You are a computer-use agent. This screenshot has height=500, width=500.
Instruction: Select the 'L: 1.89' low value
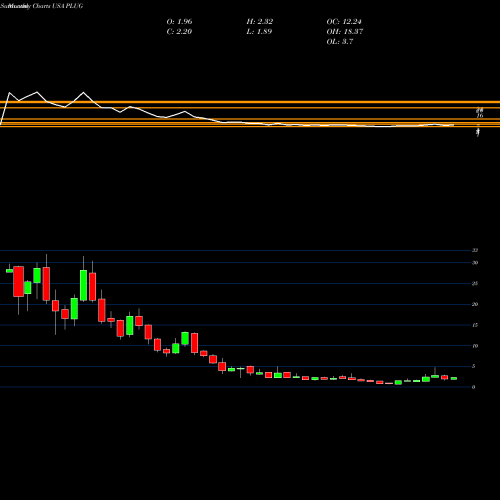(259, 32)
